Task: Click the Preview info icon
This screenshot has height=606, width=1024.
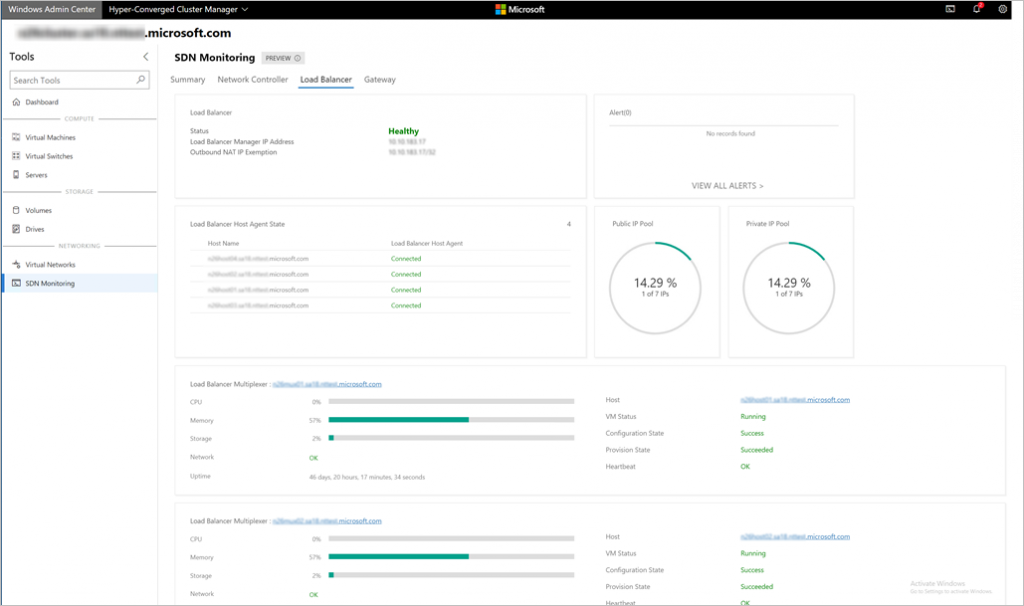Action: tap(298, 58)
